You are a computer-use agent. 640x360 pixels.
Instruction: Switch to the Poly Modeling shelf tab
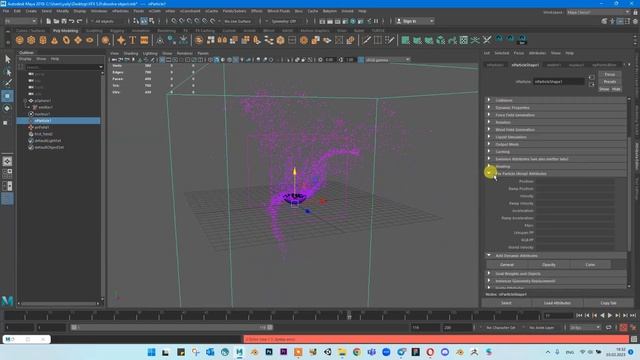pyautogui.click(x=65, y=31)
